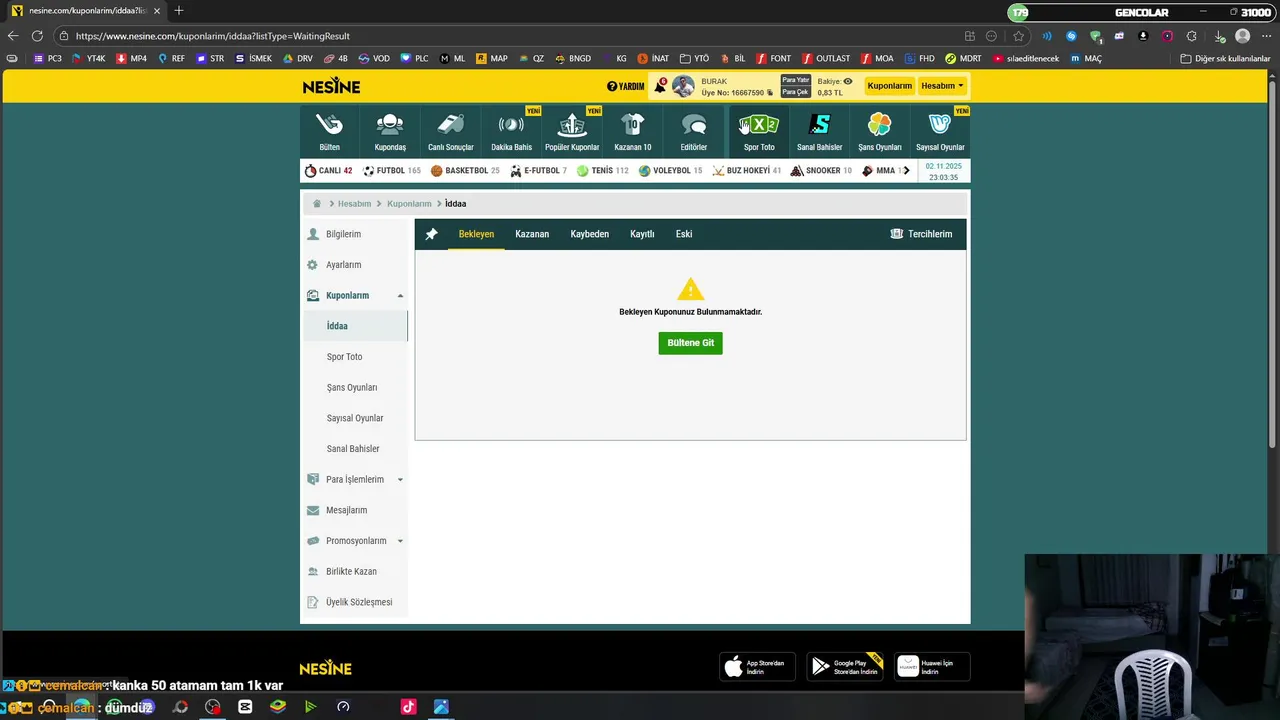This screenshot has width=1280, height=720.
Task: Click the pin icon in coupon tabs
Action: coord(431,234)
